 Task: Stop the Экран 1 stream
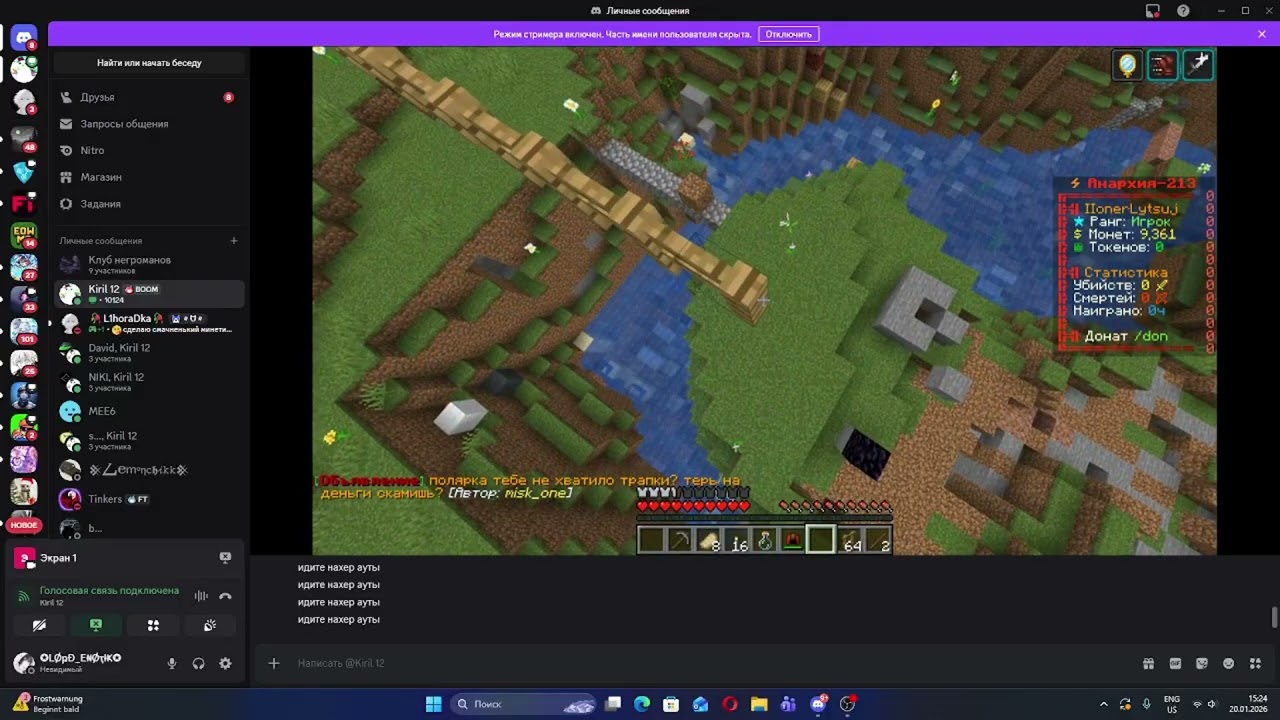(x=225, y=558)
